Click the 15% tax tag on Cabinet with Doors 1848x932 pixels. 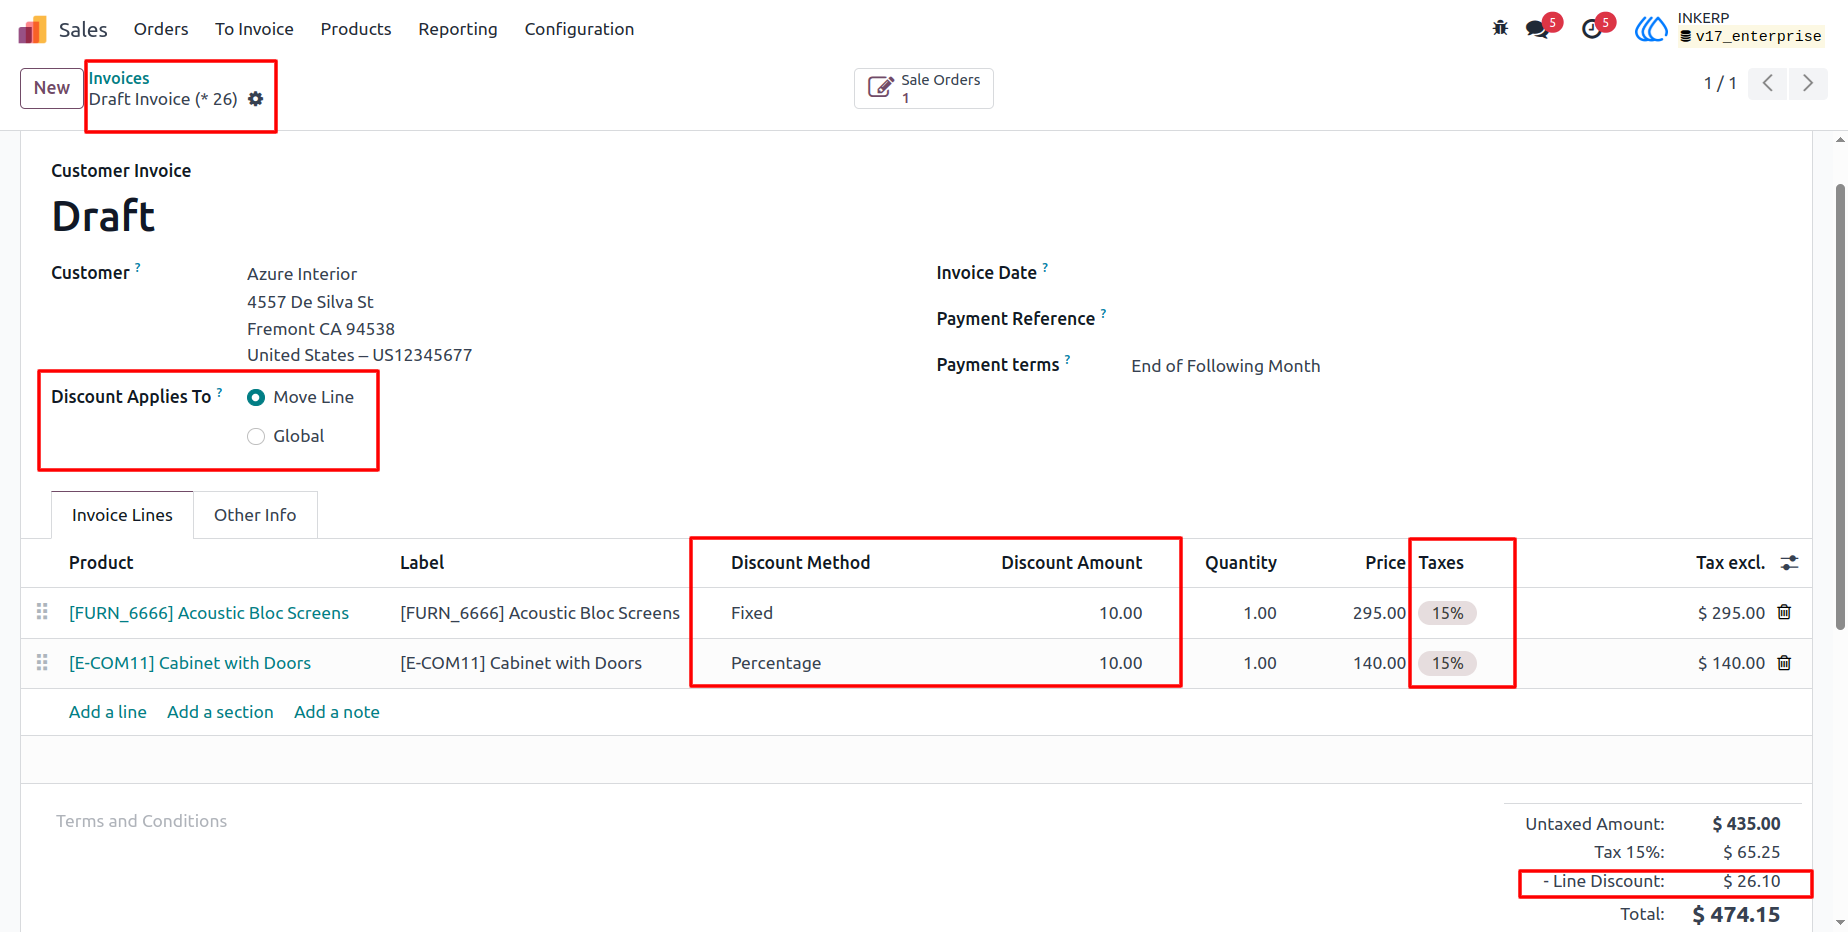(1447, 663)
